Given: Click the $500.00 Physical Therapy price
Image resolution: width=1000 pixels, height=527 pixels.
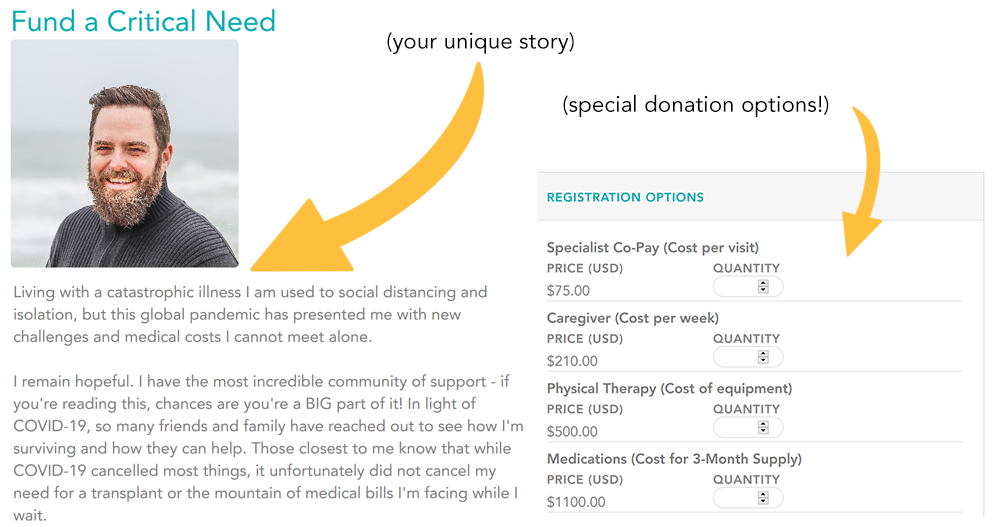Looking at the screenshot, I should [x=572, y=431].
